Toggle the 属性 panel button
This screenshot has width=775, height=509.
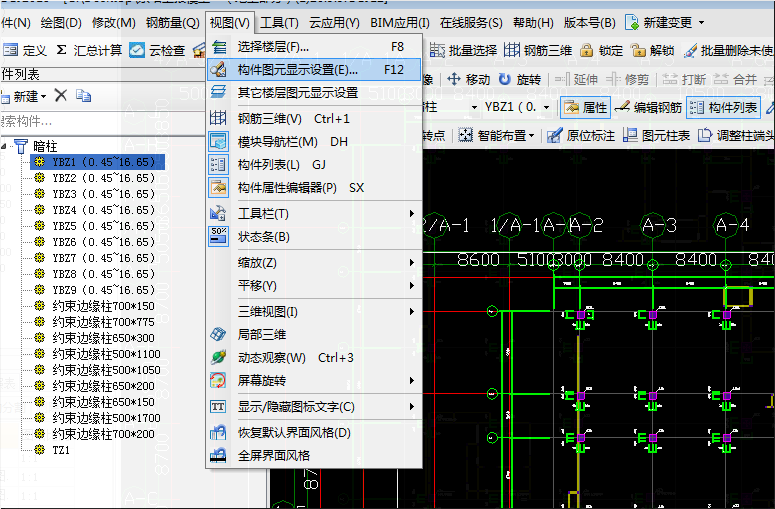(x=586, y=107)
